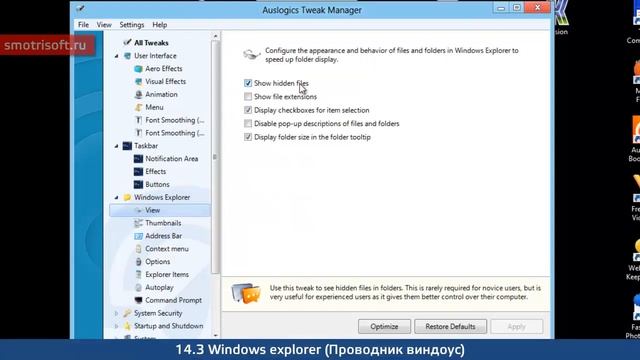Screen dimensions: 640x360
Task: Click the Startup and Shutdown star icon
Action: [x=127, y=326]
